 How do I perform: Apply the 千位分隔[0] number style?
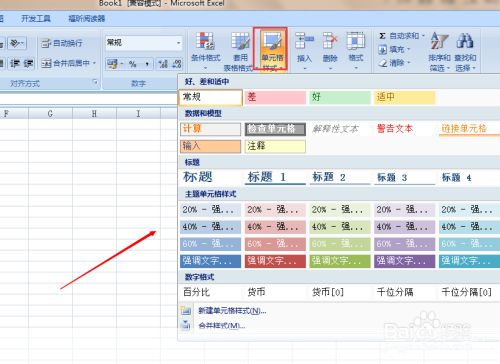point(469,293)
